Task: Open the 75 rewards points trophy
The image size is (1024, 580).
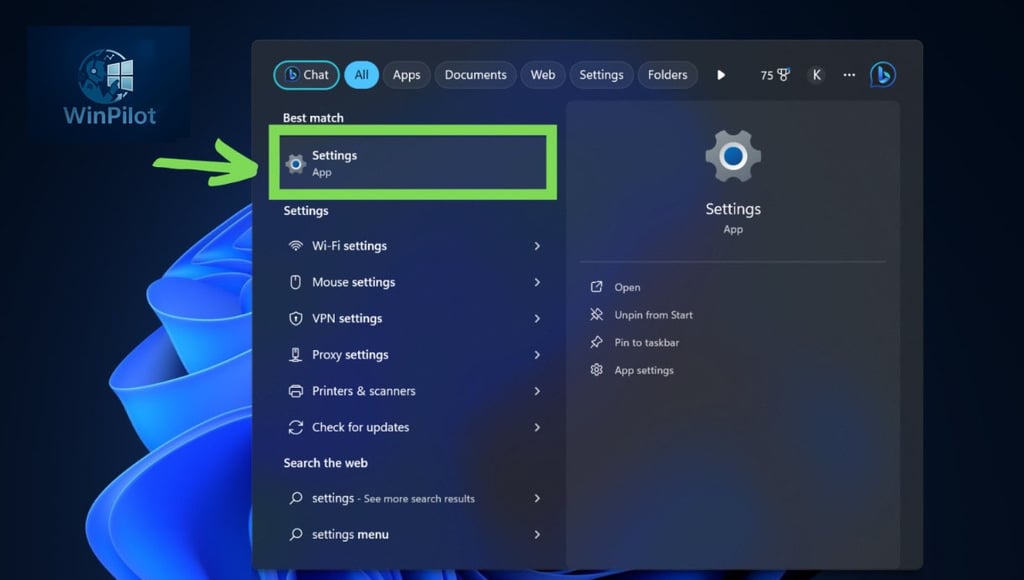Action: point(775,75)
